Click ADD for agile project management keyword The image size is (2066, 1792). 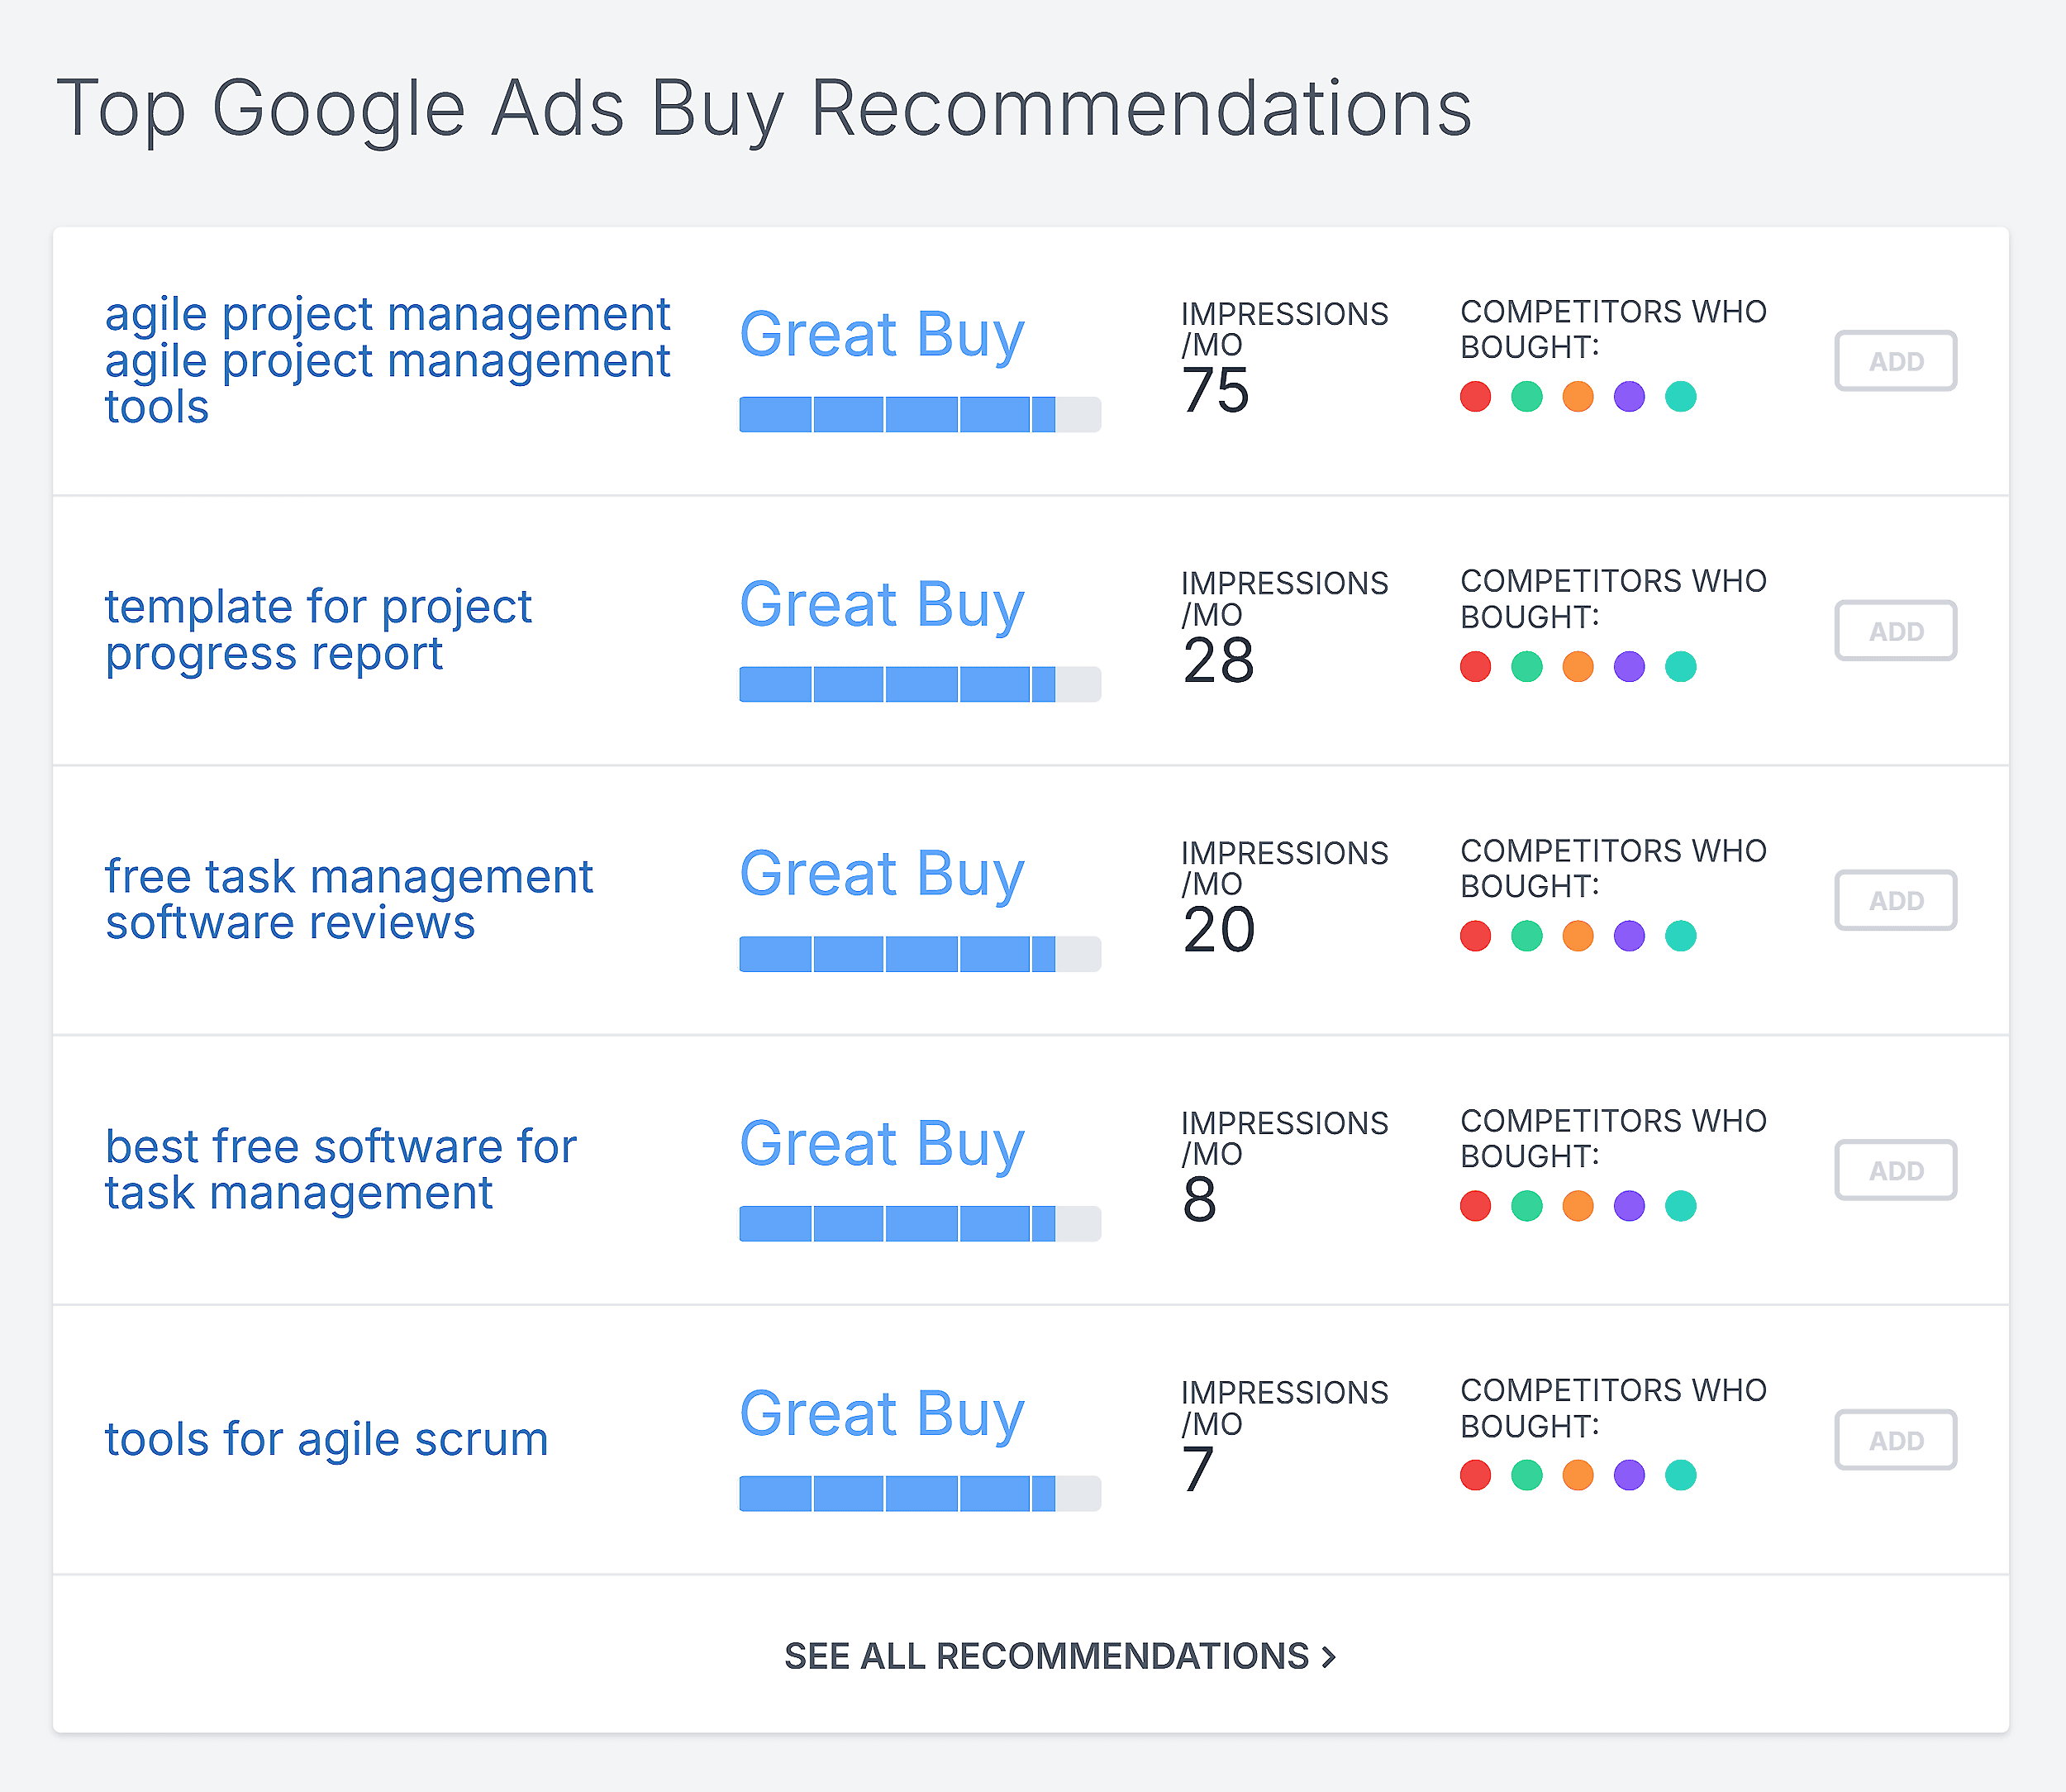(x=1895, y=361)
